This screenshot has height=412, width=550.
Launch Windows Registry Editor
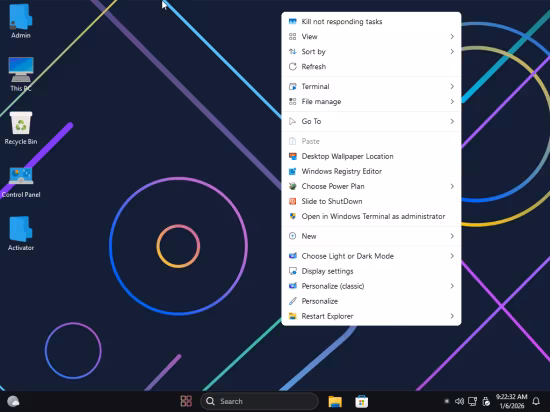(371, 171)
